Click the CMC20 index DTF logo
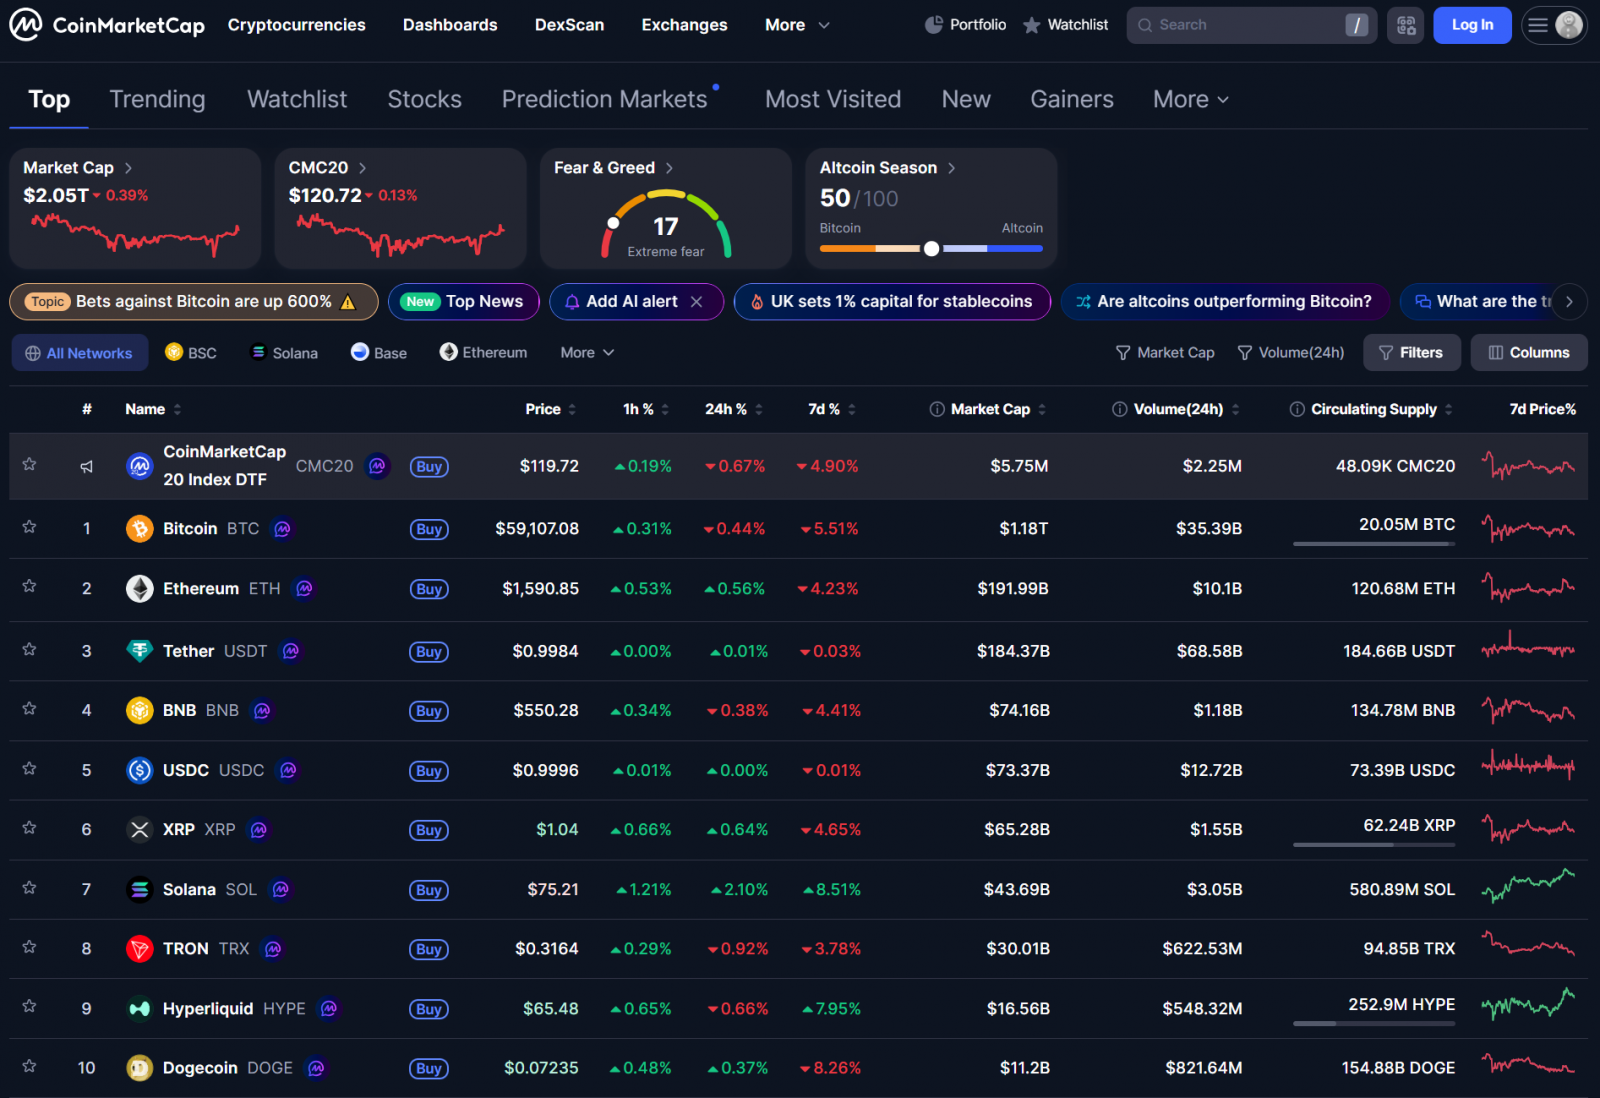This screenshot has width=1600, height=1098. point(140,466)
